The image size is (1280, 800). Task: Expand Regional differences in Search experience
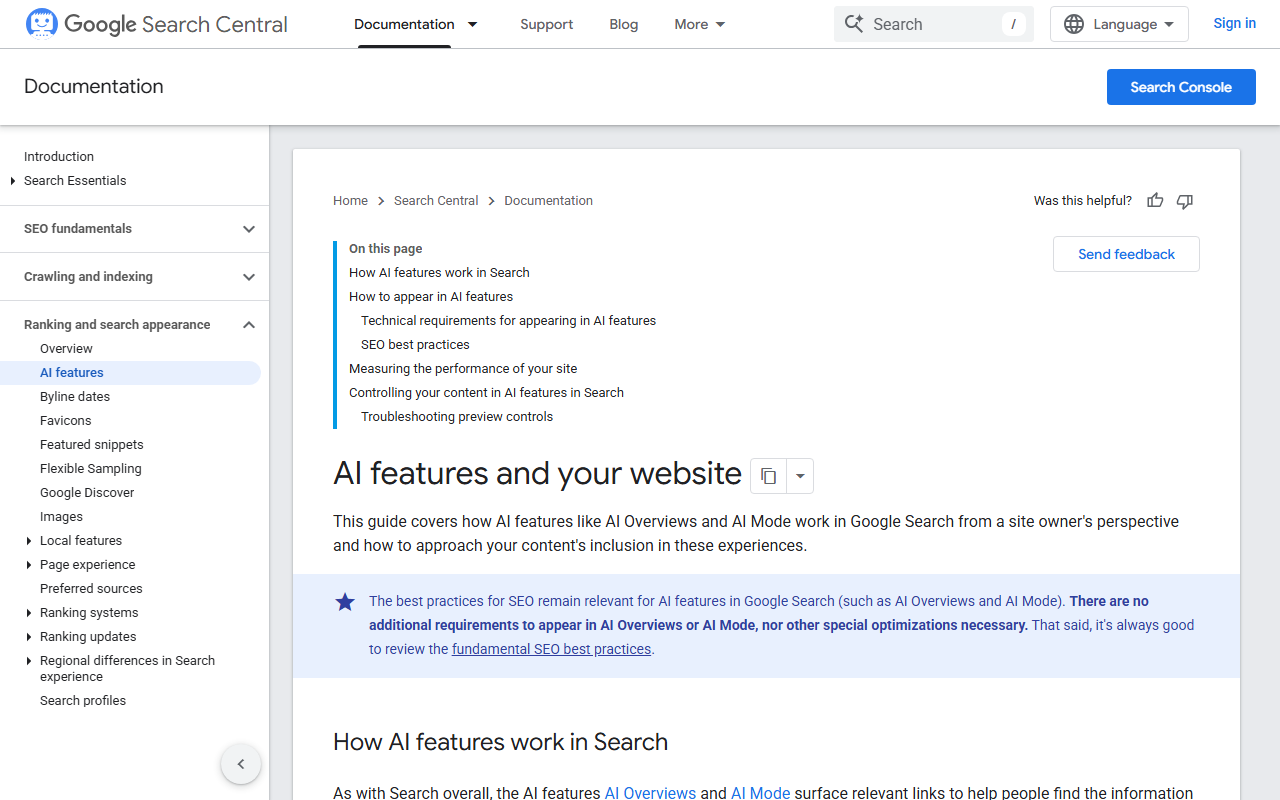pyautogui.click(x=29, y=661)
